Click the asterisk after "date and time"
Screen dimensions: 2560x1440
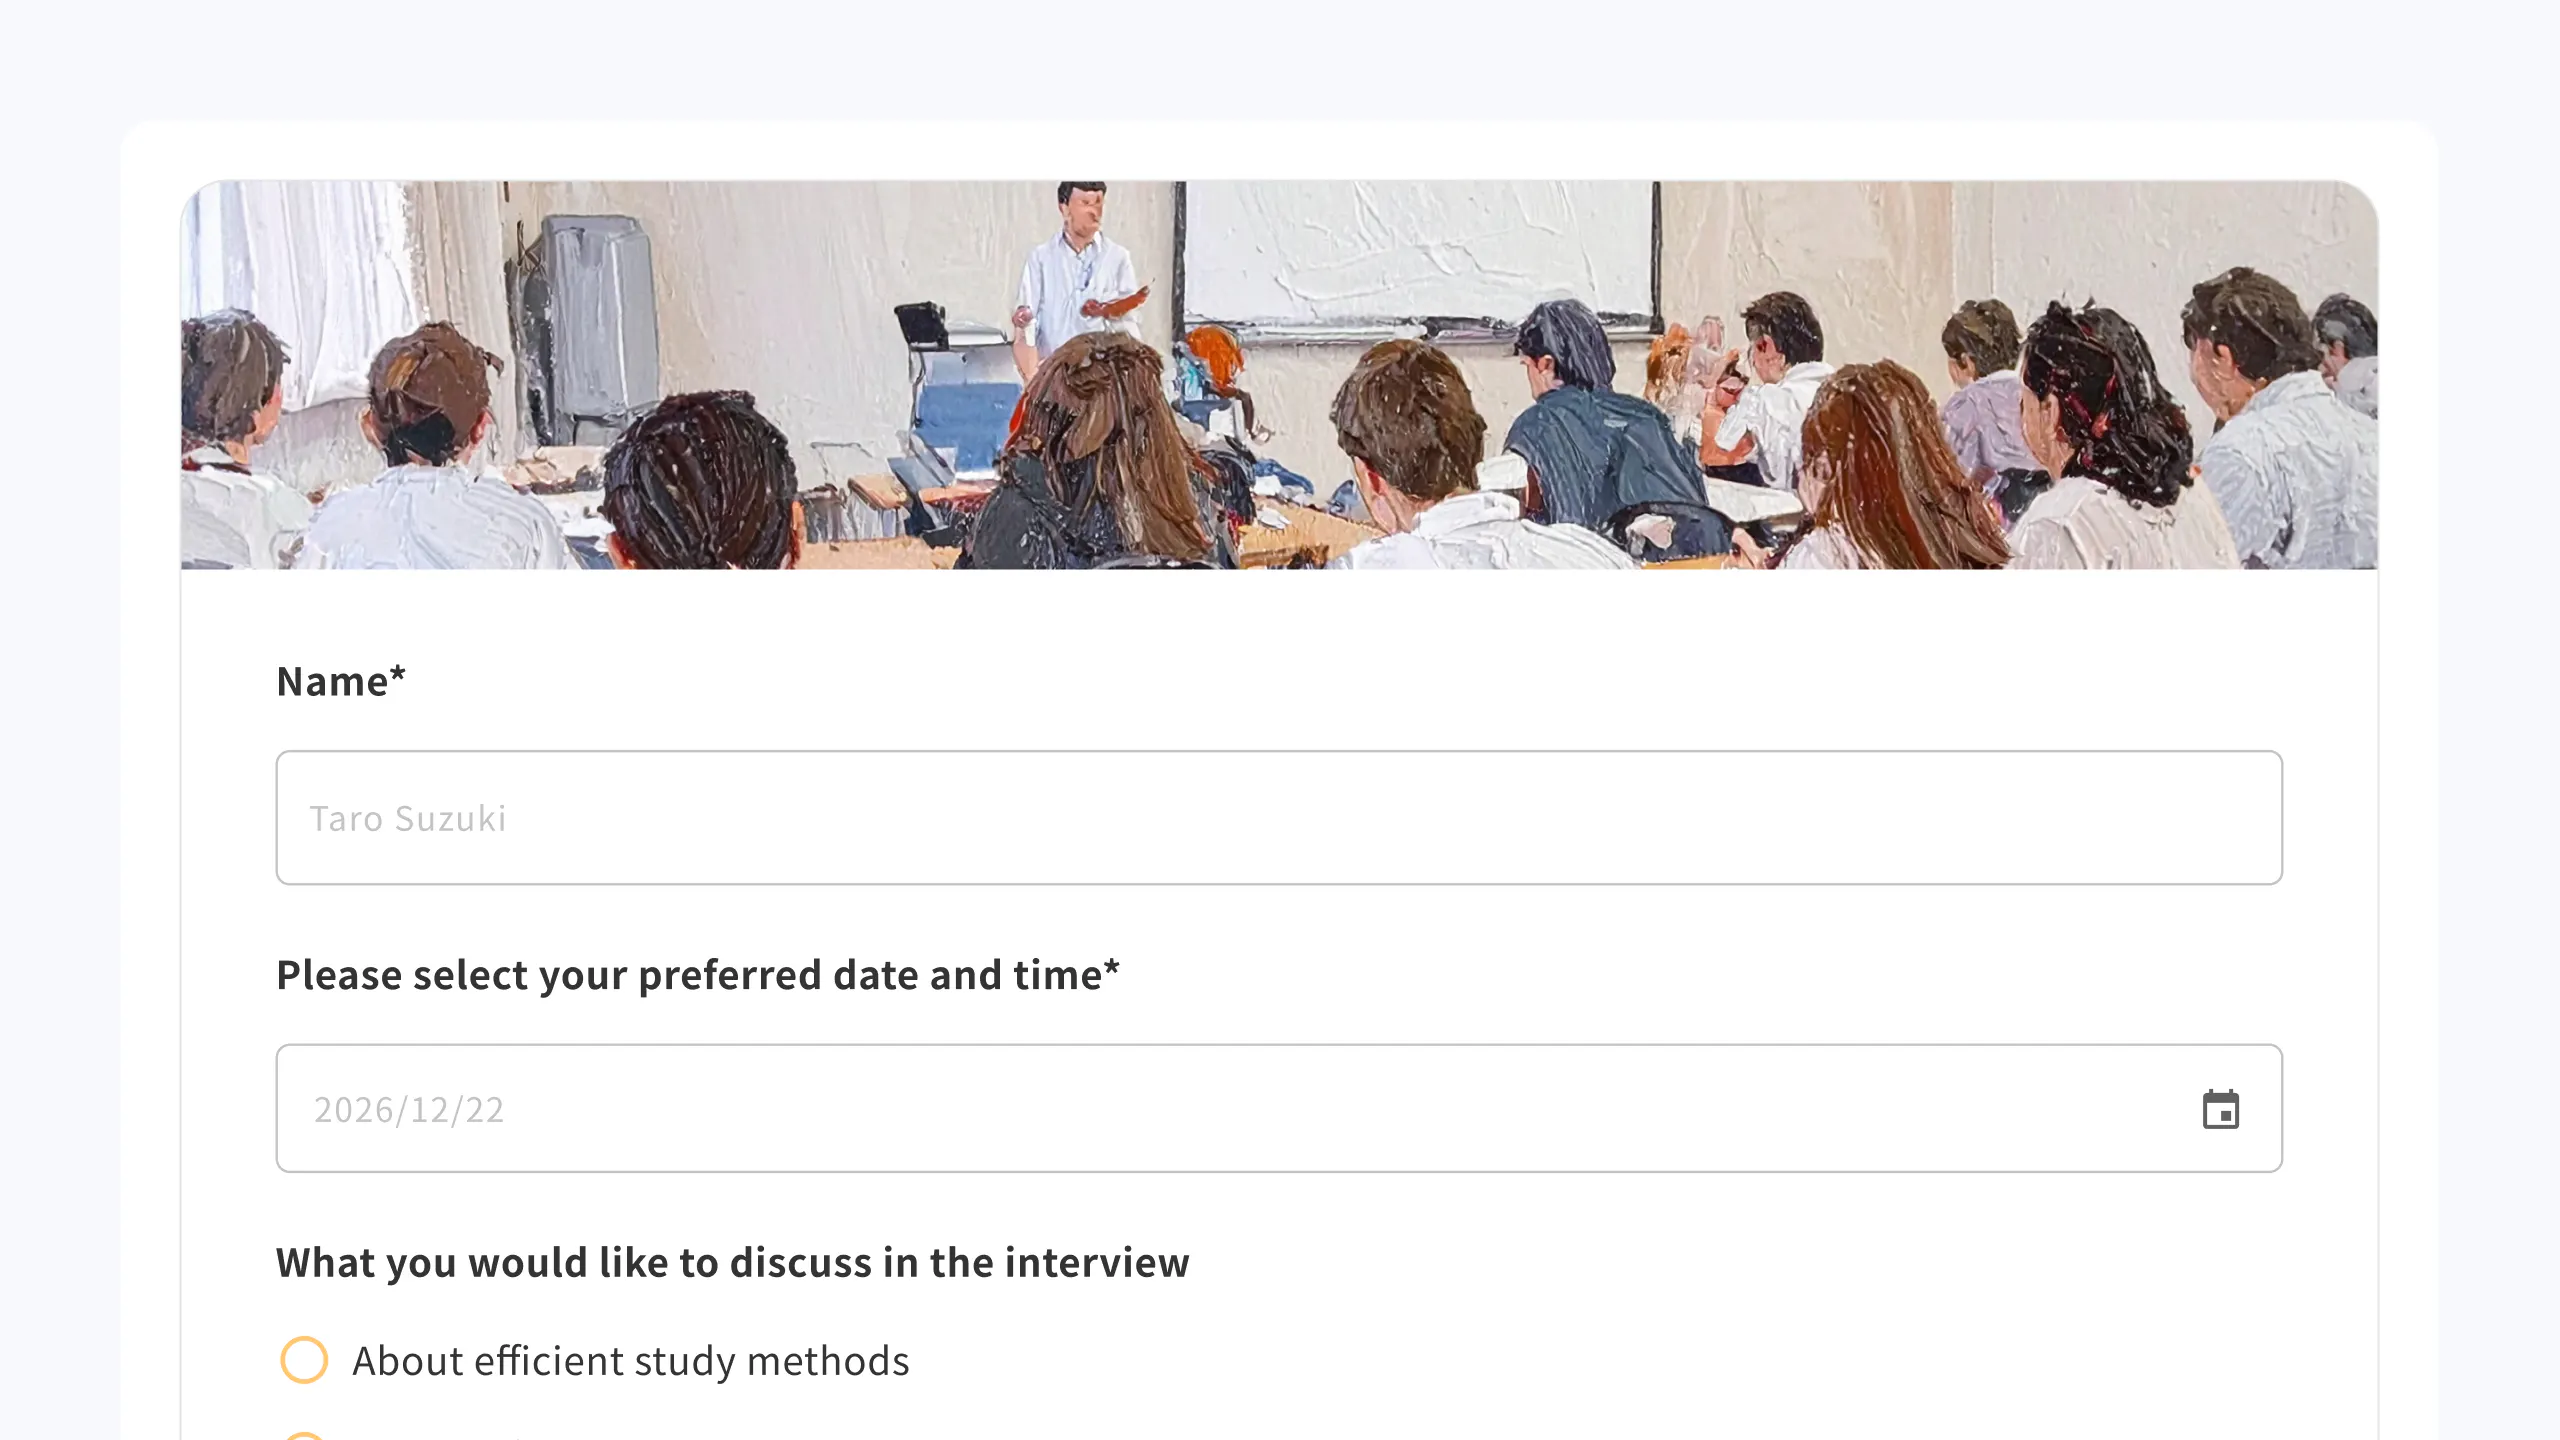pyautogui.click(x=1111, y=969)
